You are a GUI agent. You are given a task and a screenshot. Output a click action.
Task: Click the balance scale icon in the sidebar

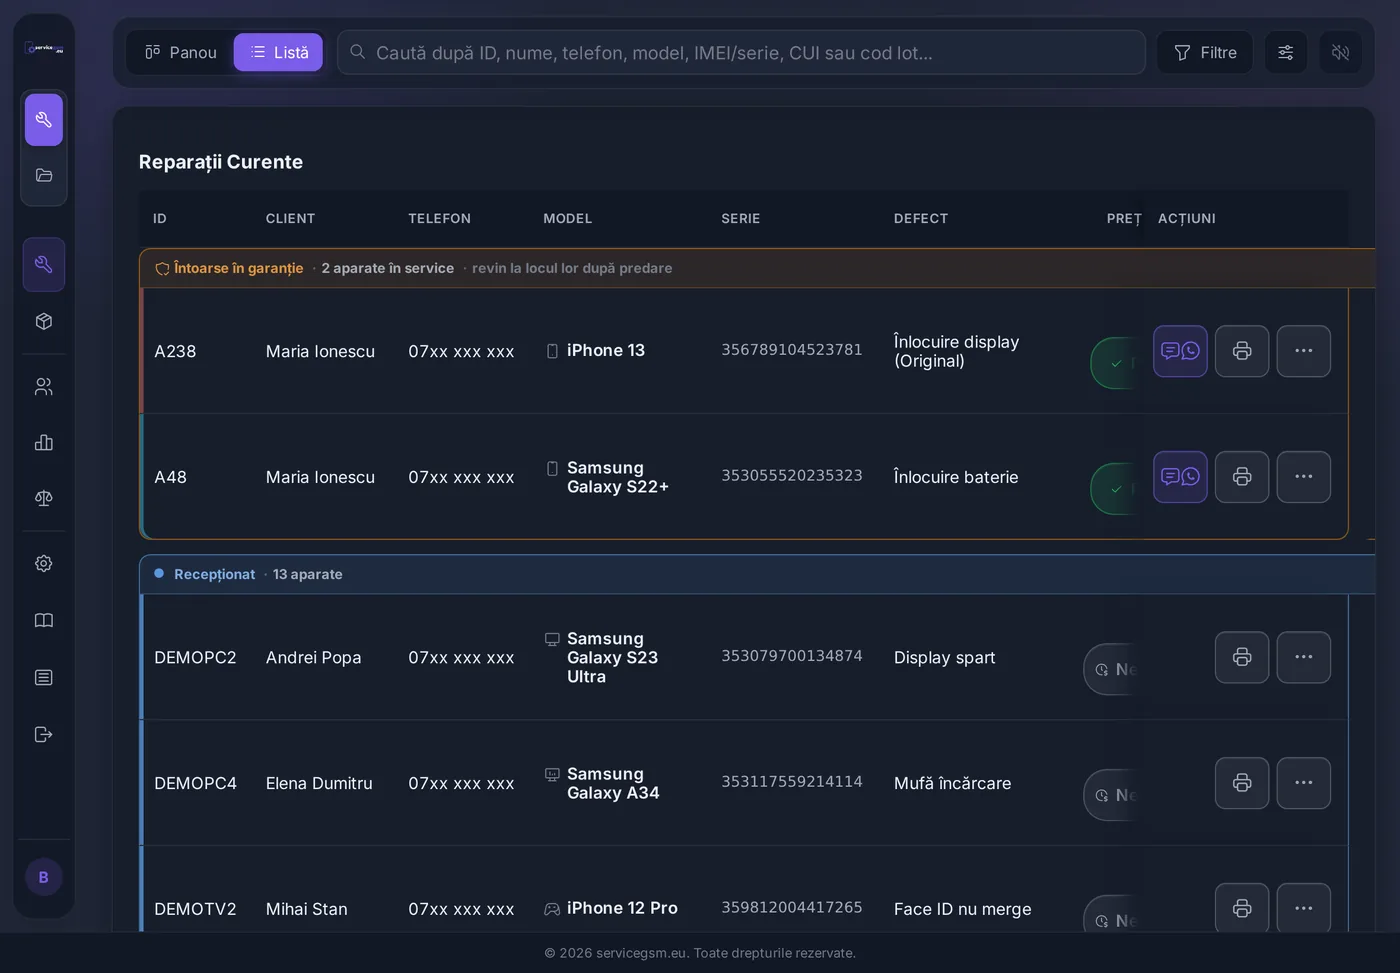click(44, 498)
